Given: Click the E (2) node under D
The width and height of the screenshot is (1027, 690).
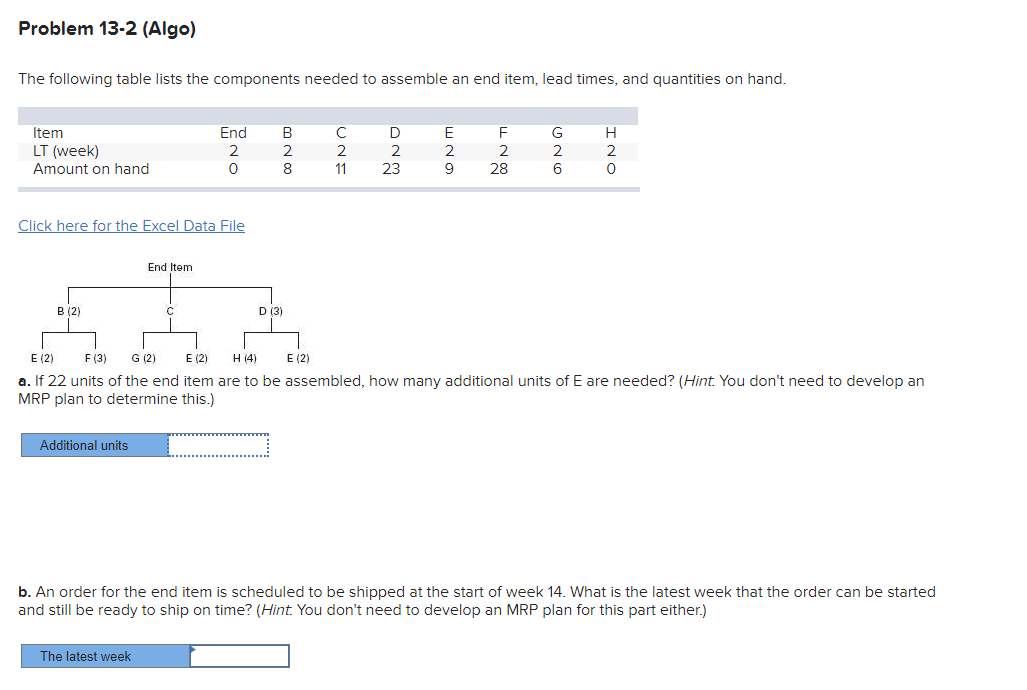Looking at the screenshot, I should tap(300, 357).
